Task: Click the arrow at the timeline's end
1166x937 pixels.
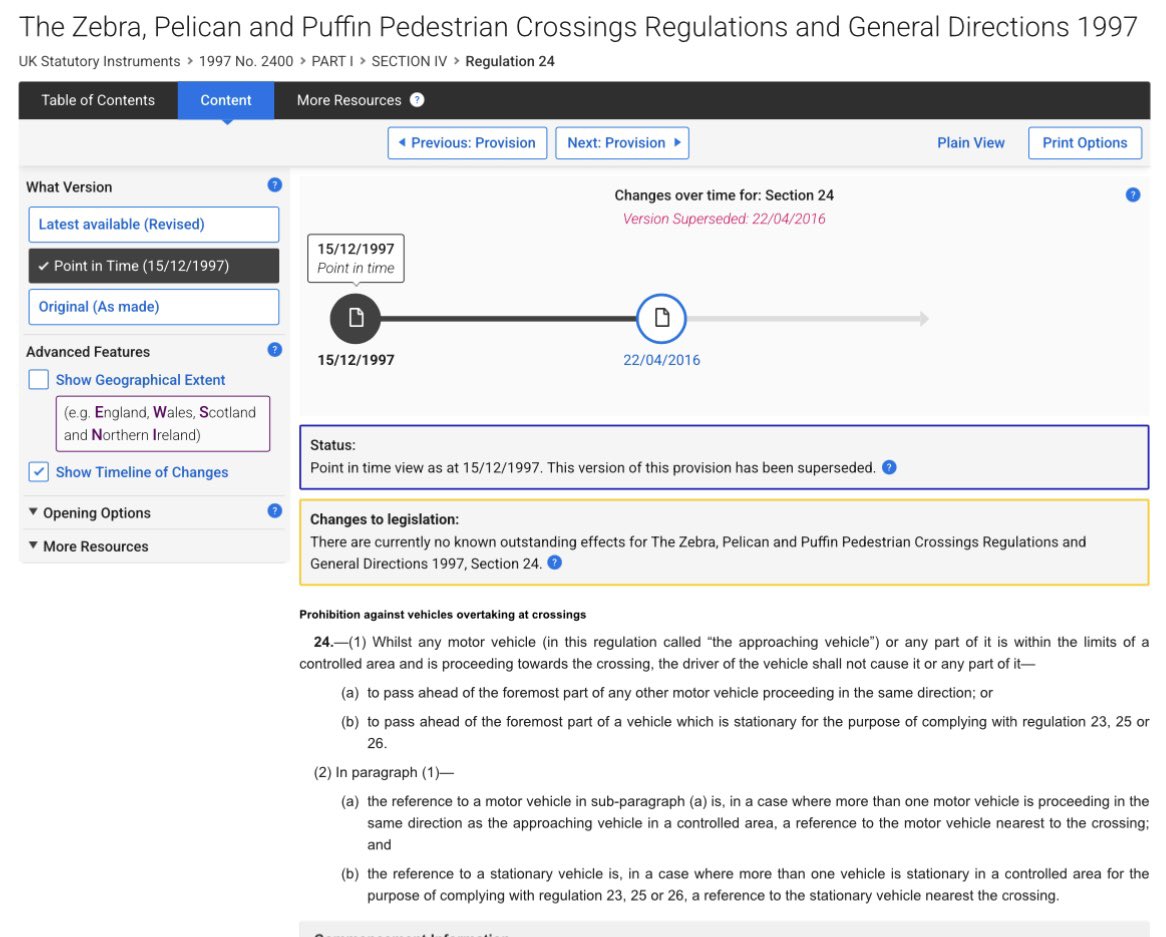Action: point(923,318)
